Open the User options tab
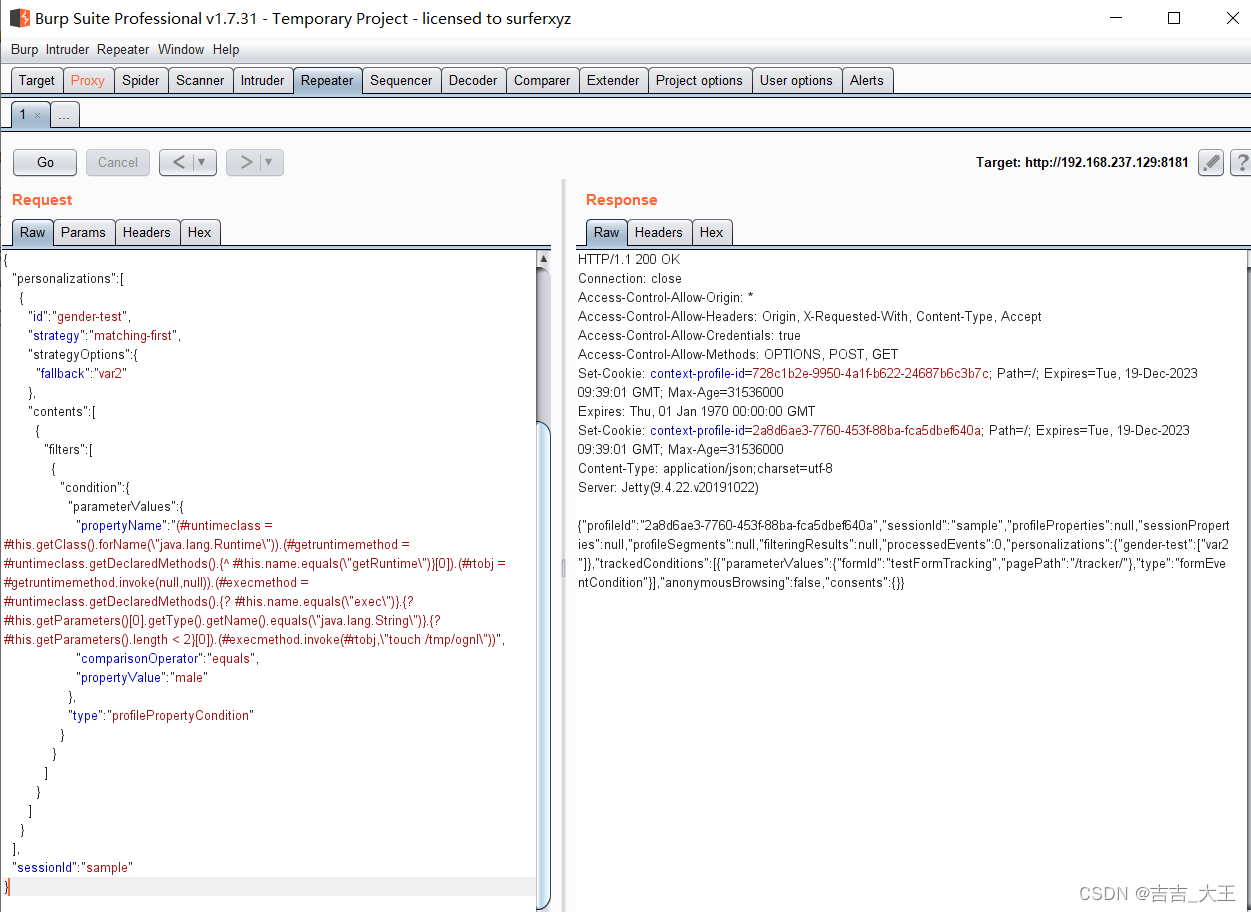 (x=796, y=80)
